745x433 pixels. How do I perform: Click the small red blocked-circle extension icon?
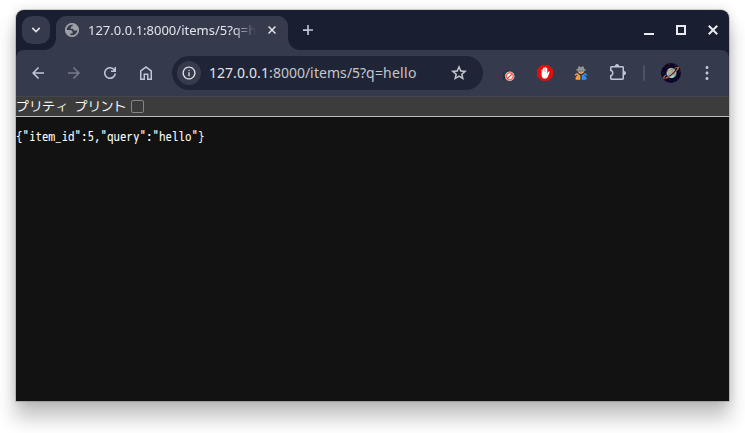pos(509,76)
